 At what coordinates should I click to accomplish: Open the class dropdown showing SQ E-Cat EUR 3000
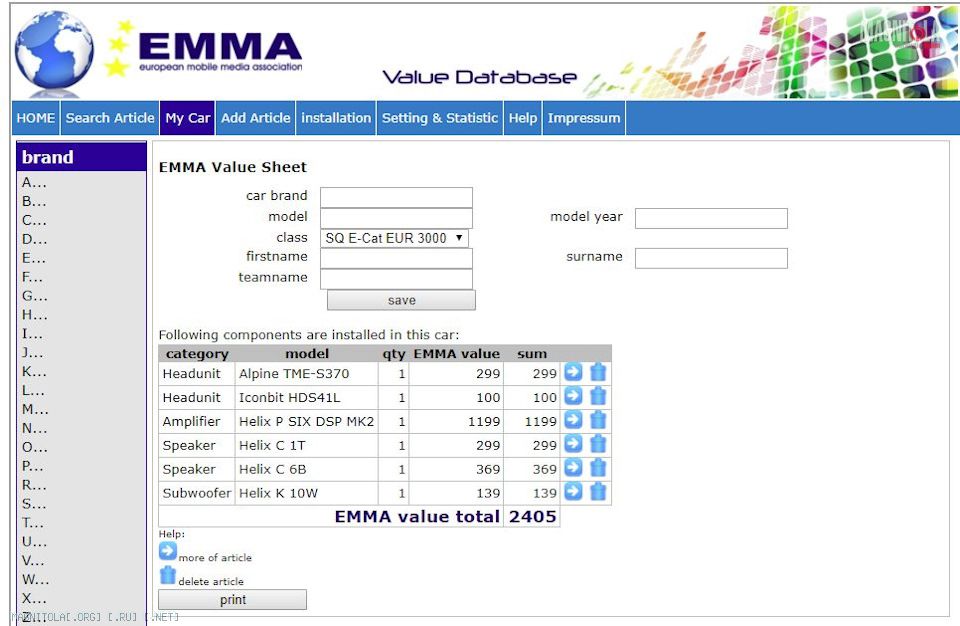click(x=394, y=238)
